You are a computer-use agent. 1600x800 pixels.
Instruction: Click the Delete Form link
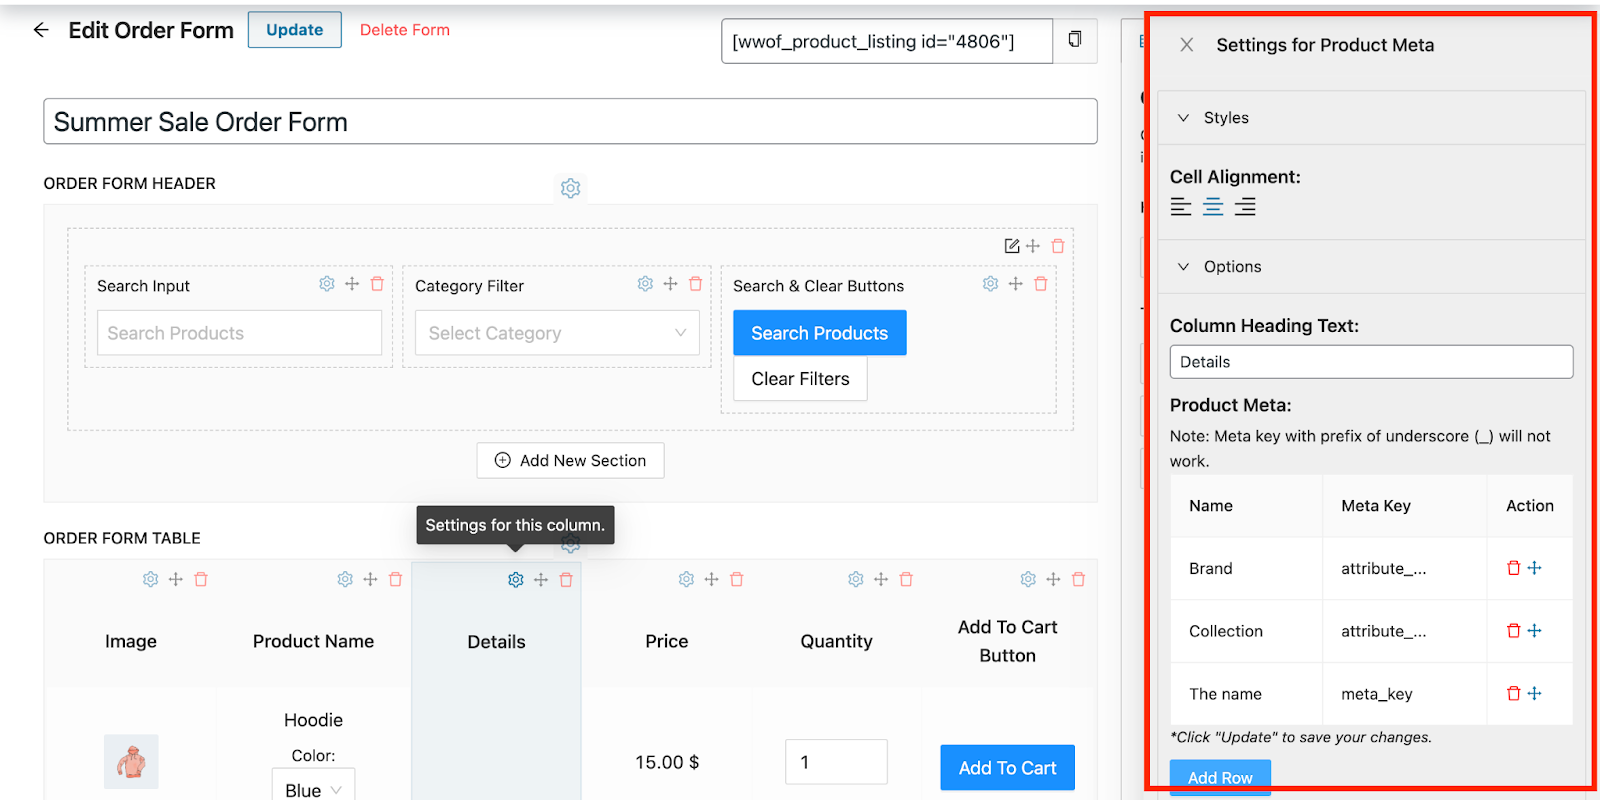coord(405,30)
